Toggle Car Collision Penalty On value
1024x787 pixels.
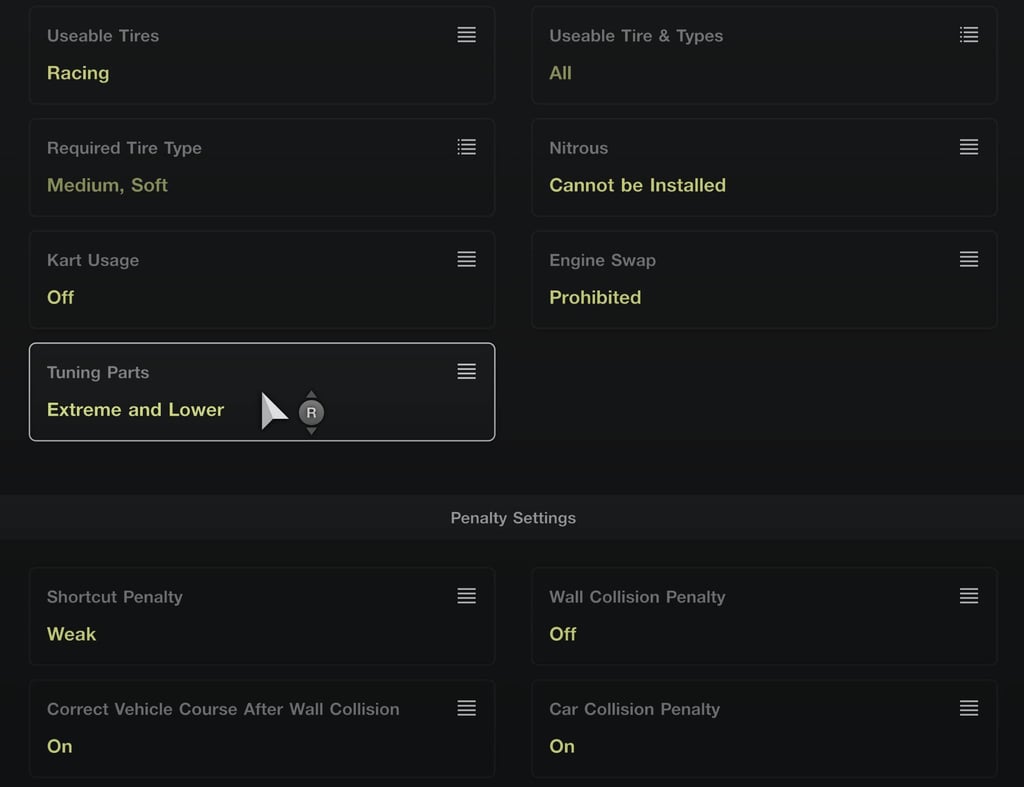pos(562,746)
